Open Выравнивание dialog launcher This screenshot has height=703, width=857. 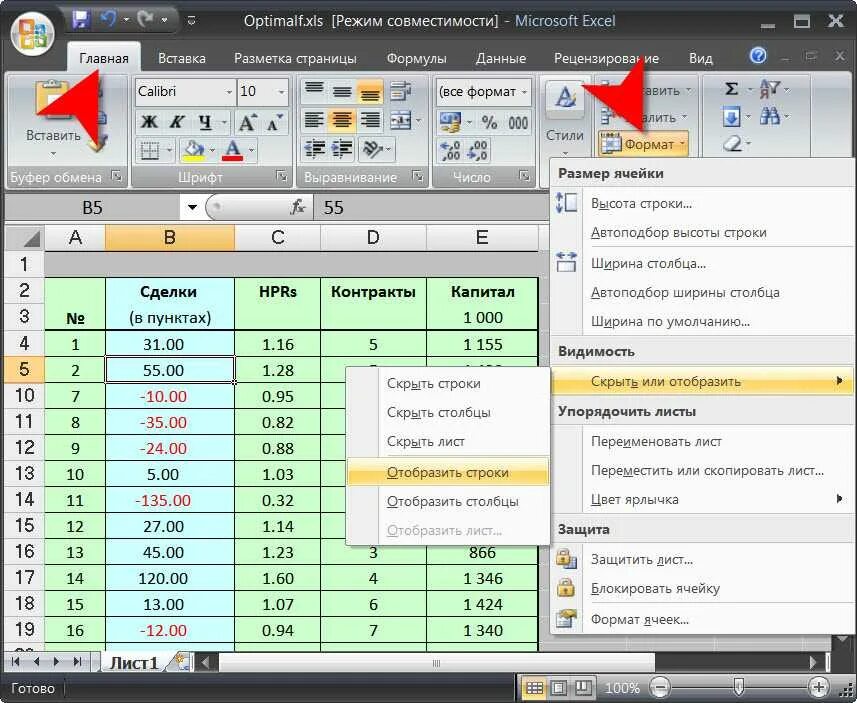pos(418,176)
